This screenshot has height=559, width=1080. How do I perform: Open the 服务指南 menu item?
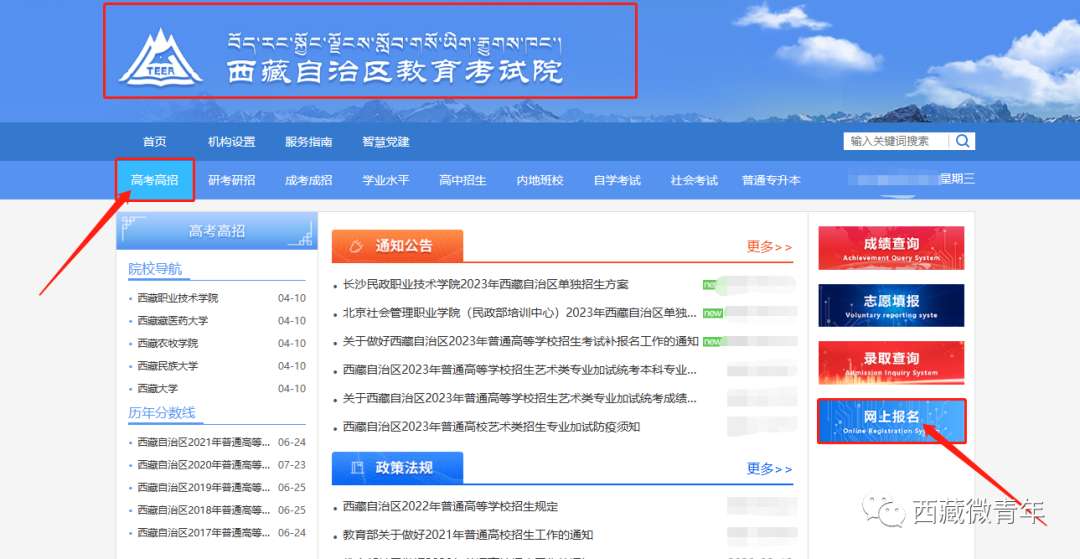click(x=308, y=142)
